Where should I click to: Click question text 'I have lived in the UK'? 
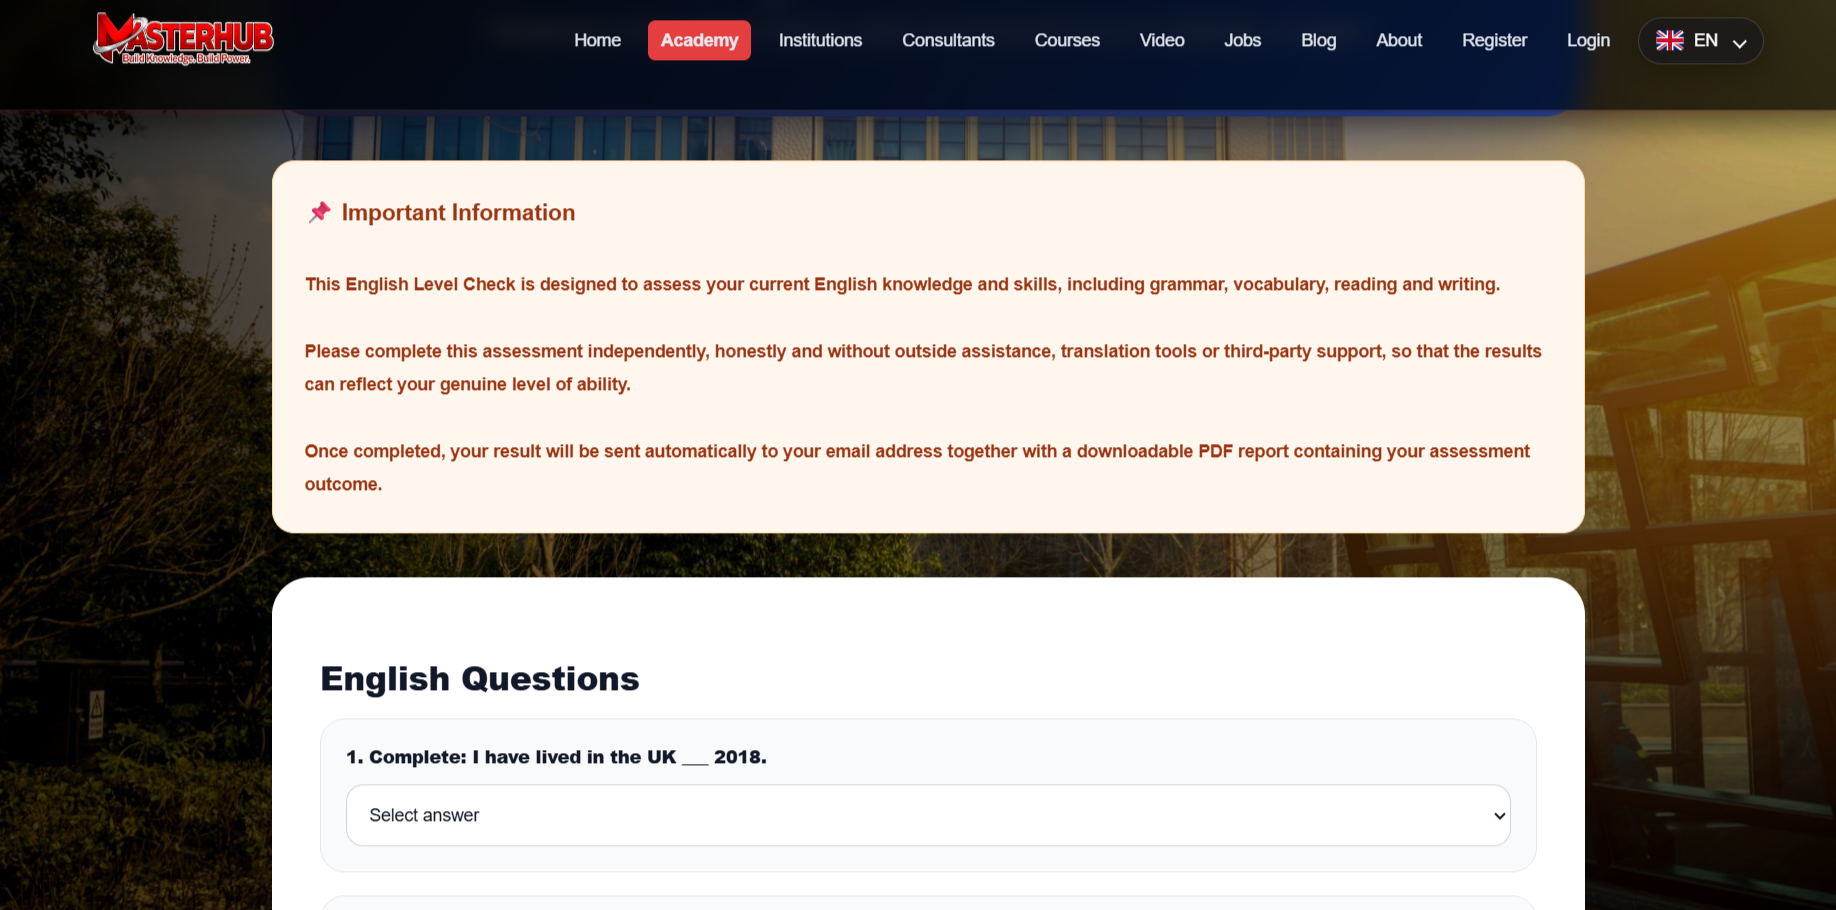coord(574,757)
